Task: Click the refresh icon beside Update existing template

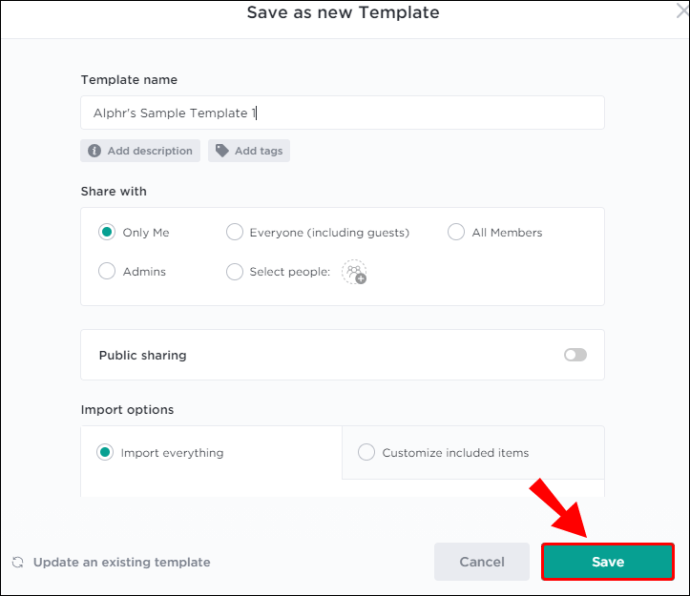Action: (x=18, y=562)
